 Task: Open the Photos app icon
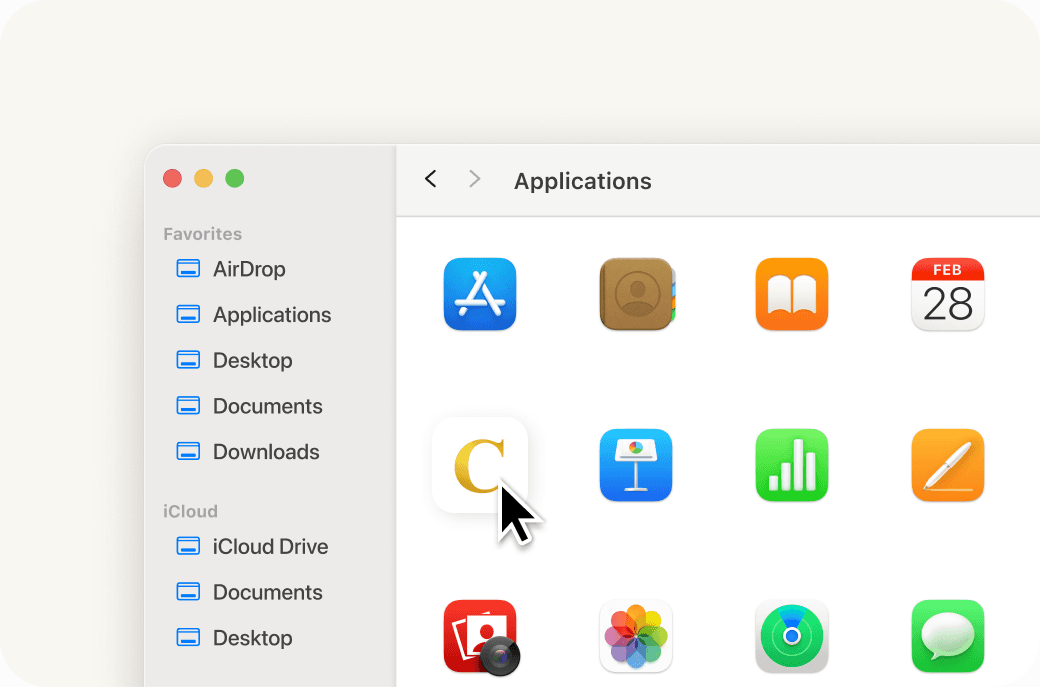[635, 636]
